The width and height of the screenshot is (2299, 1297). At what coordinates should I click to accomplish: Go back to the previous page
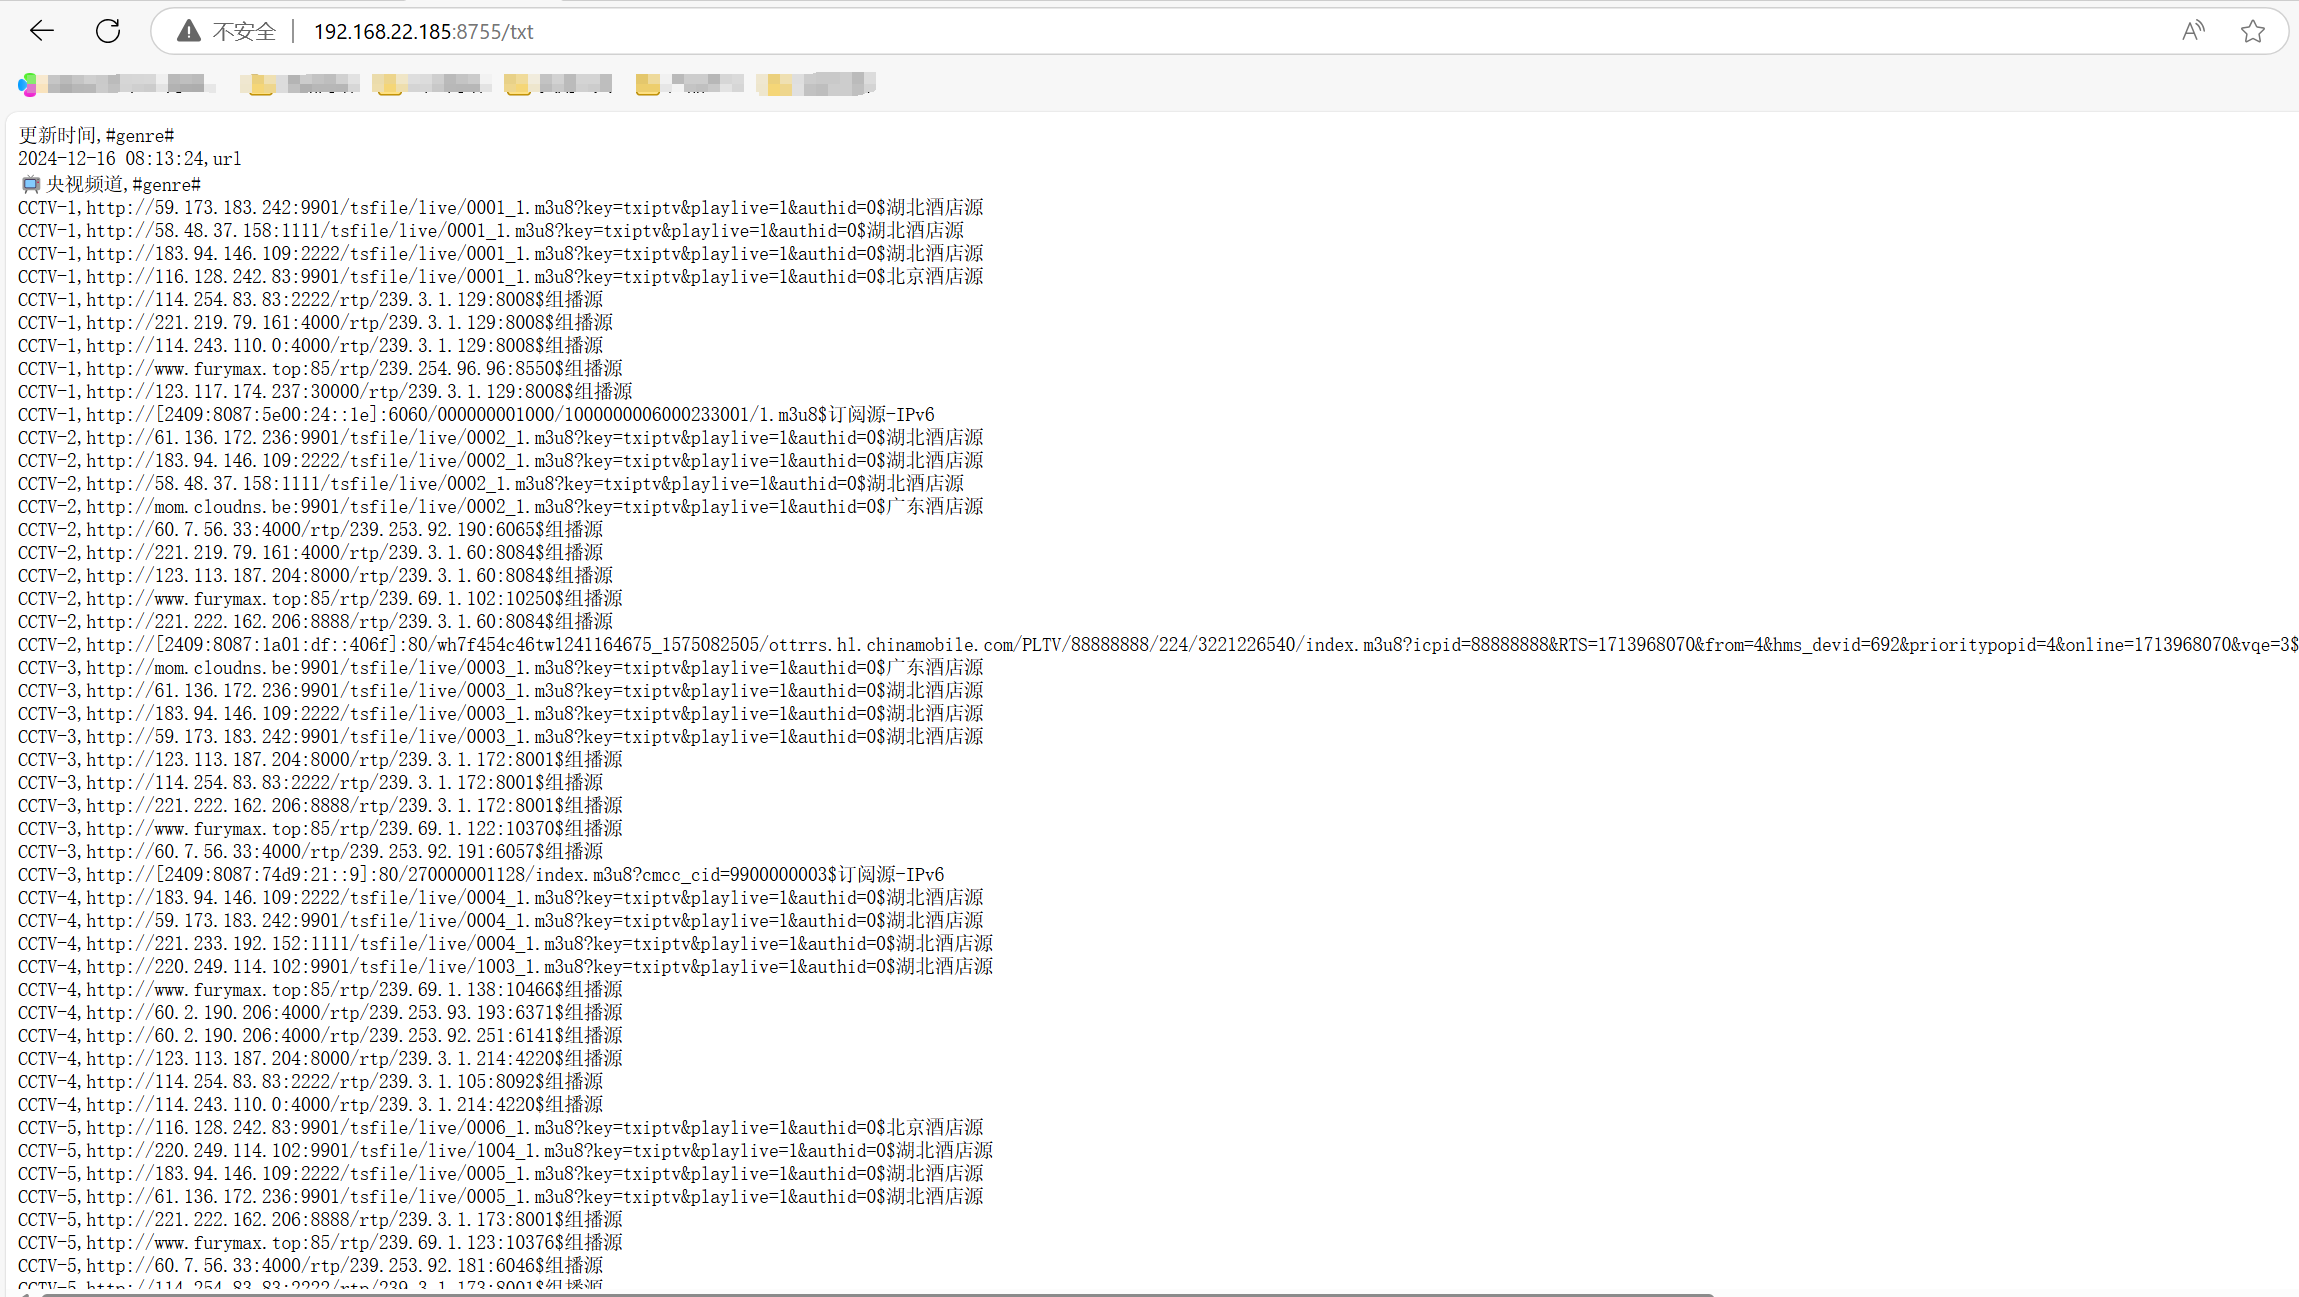pyautogui.click(x=42, y=31)
